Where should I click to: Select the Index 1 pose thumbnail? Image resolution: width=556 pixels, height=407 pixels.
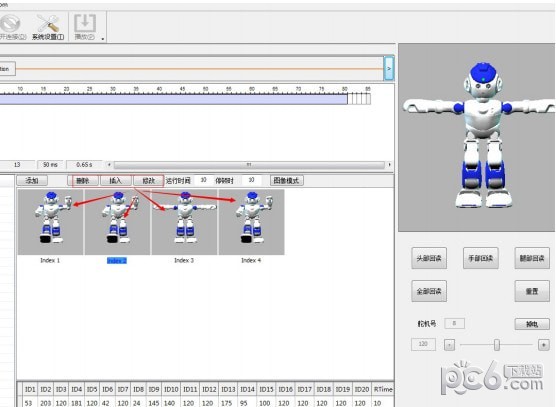(x=50, y=222)
